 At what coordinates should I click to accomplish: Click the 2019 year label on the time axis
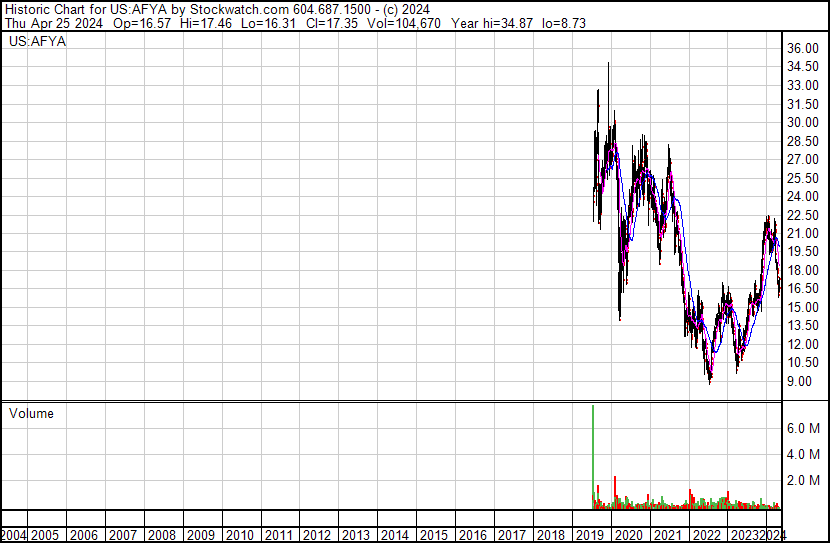(x=588, y=535)
